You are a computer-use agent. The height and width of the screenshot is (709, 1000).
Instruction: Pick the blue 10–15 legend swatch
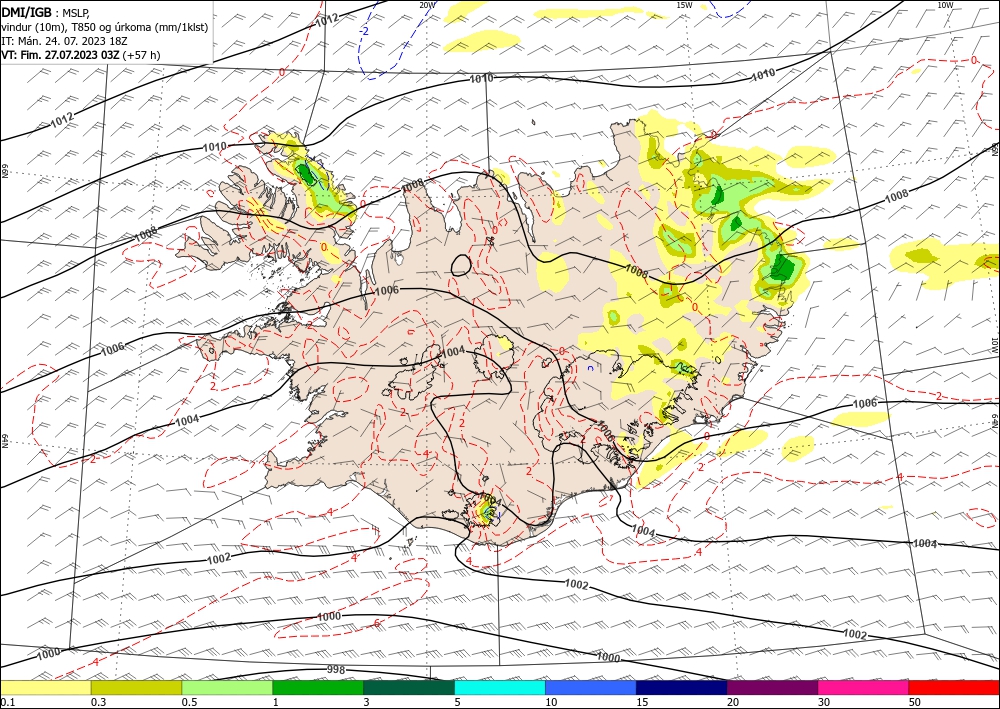[x=591, y=688]
